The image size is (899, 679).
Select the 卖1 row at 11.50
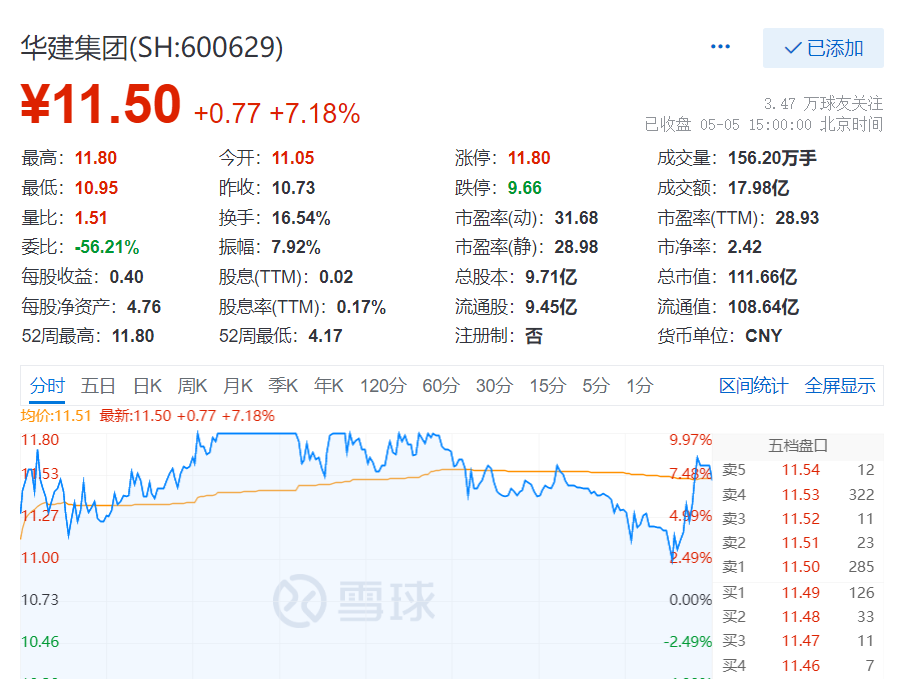click(x=798, y=567)
